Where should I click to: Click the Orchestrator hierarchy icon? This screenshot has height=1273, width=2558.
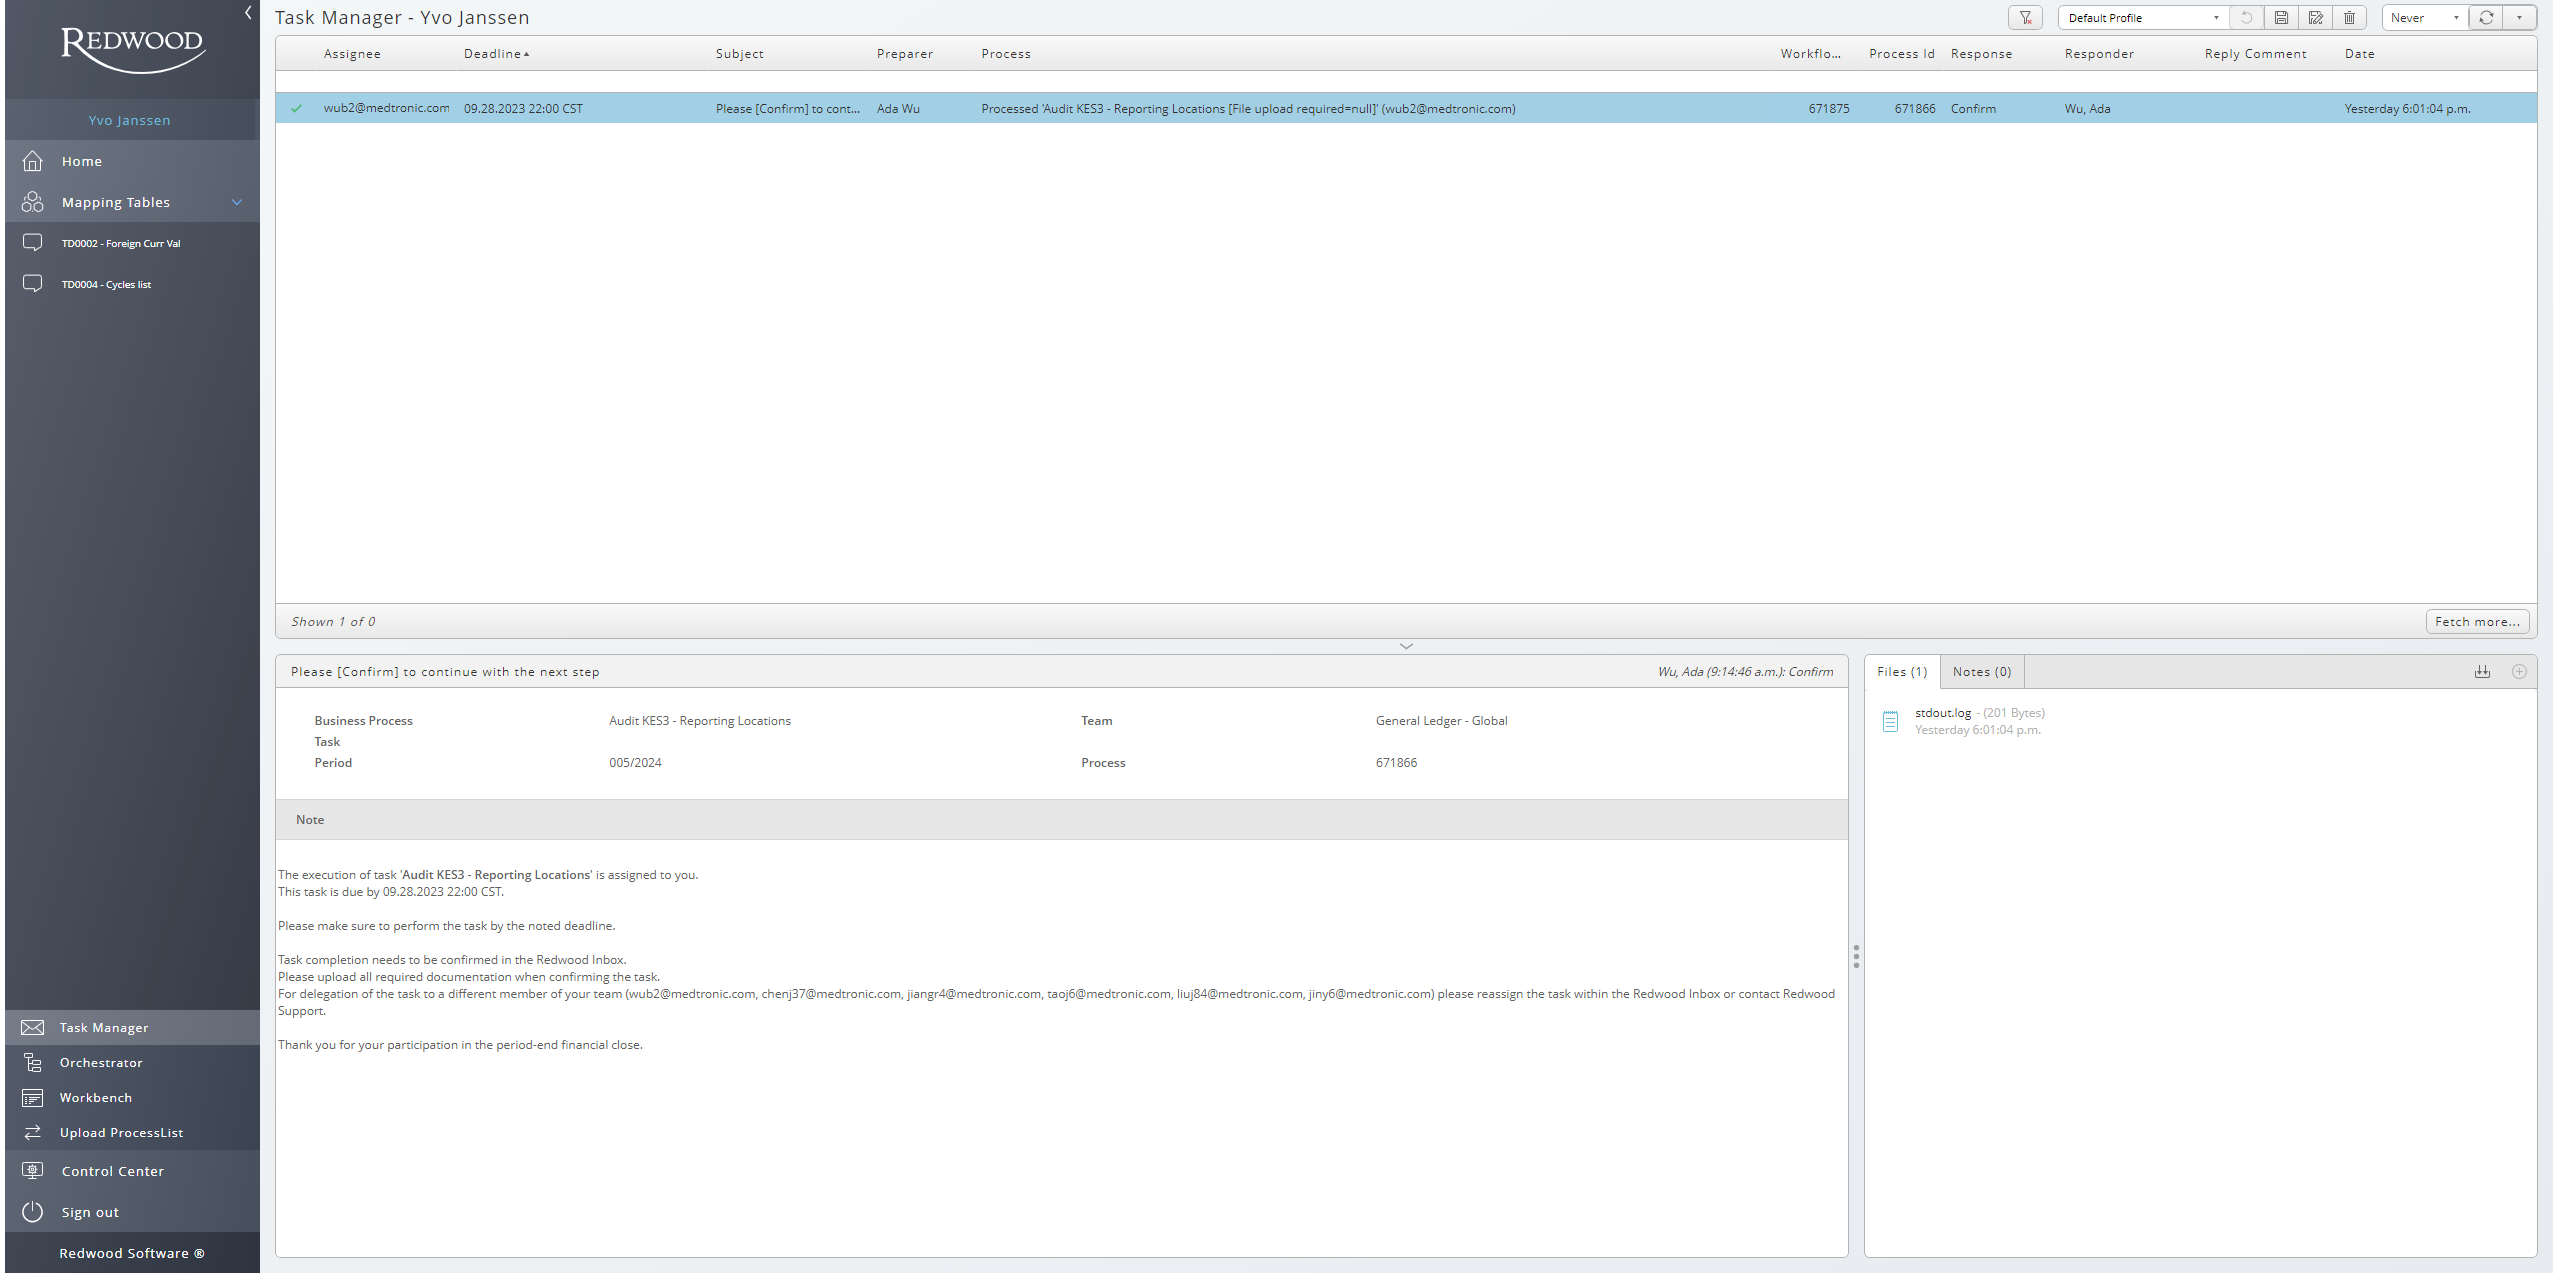[33, 1063]
